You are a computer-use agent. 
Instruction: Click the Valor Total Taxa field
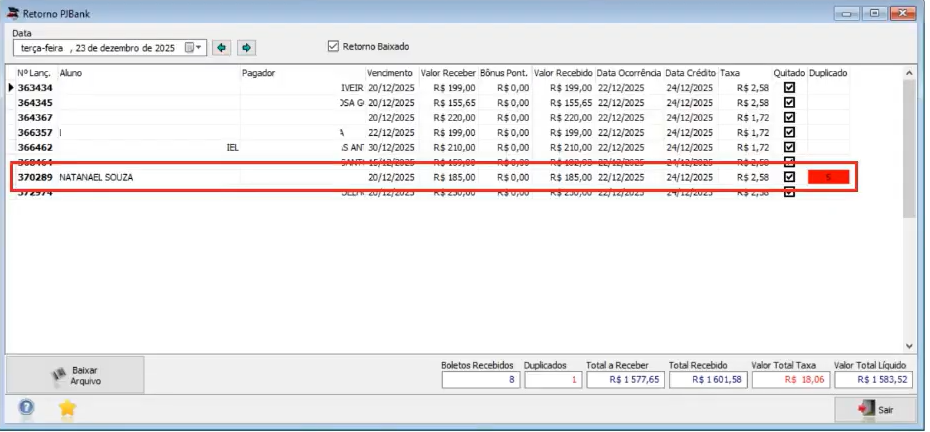[x=791, y=380]
